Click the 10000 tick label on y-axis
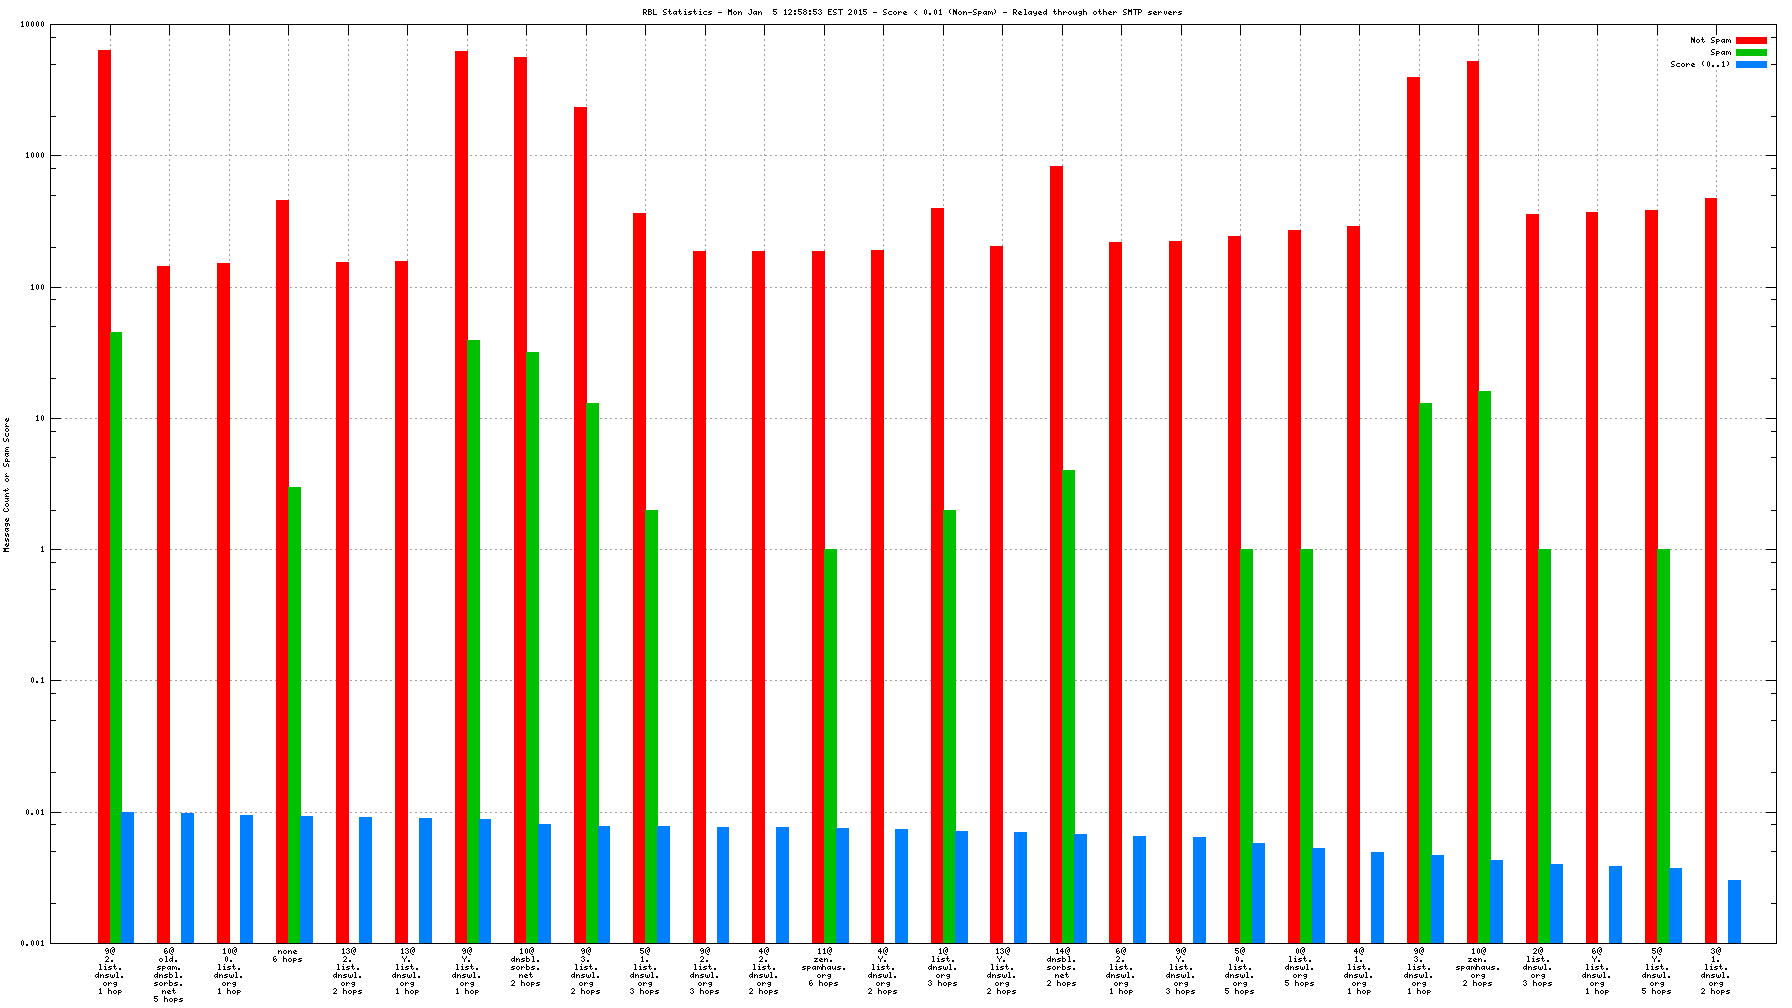This screenshot has height=1008, width=1792. point(33,25)
